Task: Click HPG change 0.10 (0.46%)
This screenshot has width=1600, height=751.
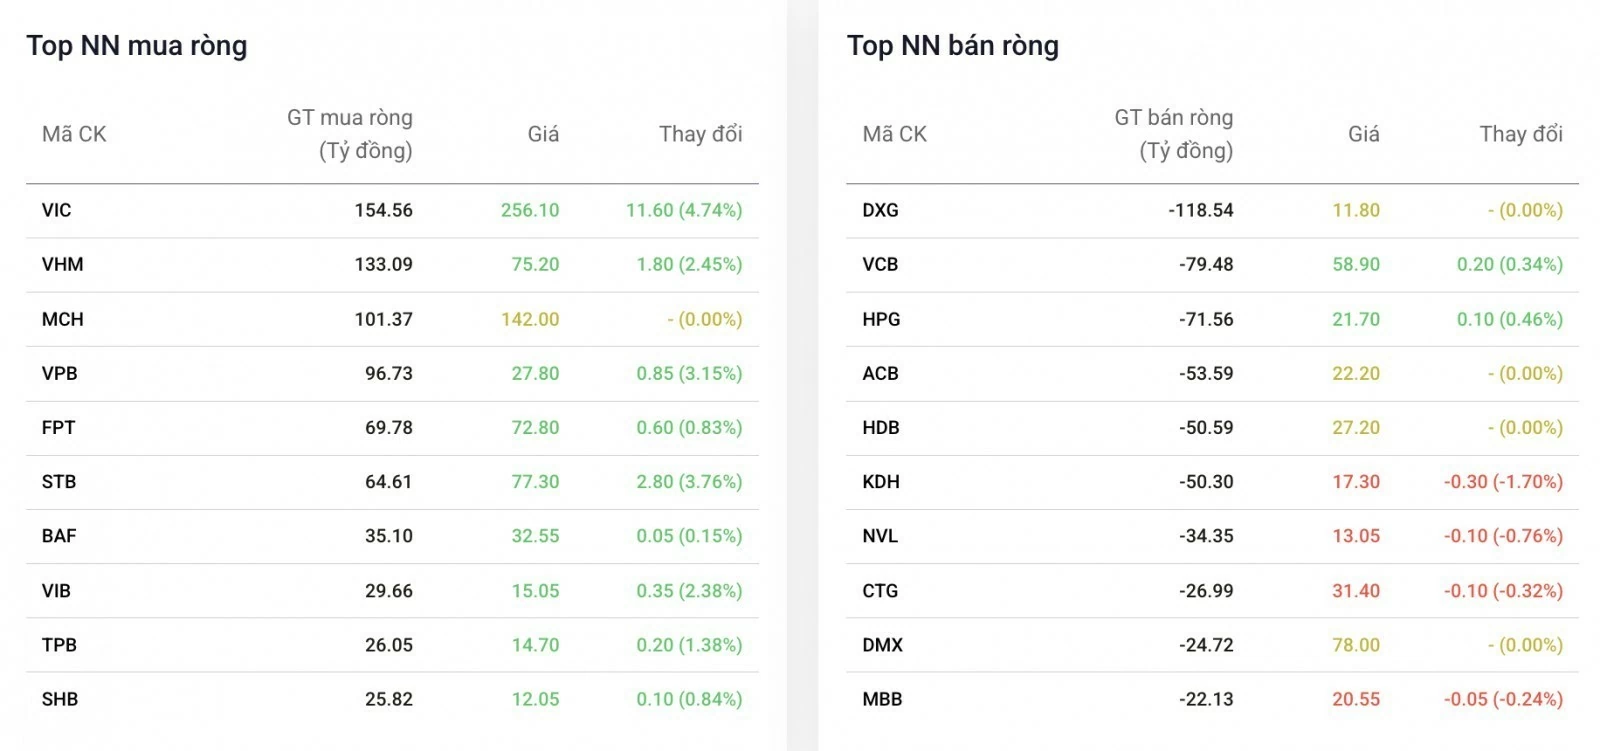Action: tap(1510, 319)
